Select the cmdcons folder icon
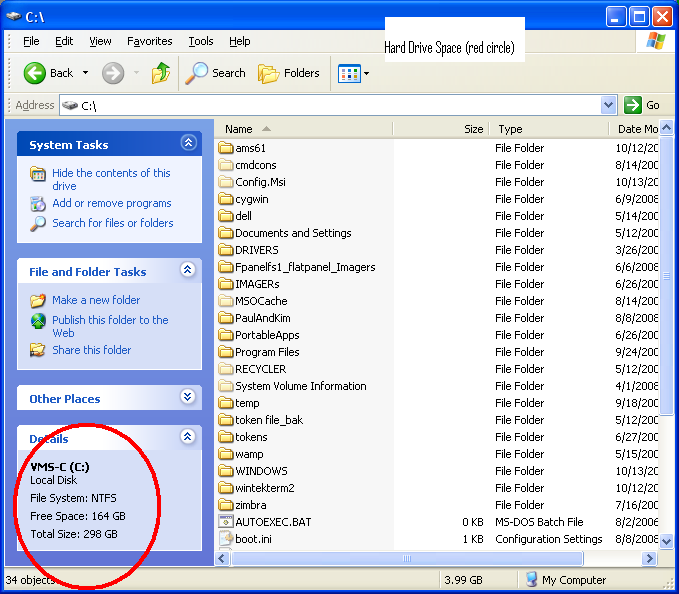Image resolution: width=679 pixels, height=594 pixels. tap(226, 165)
